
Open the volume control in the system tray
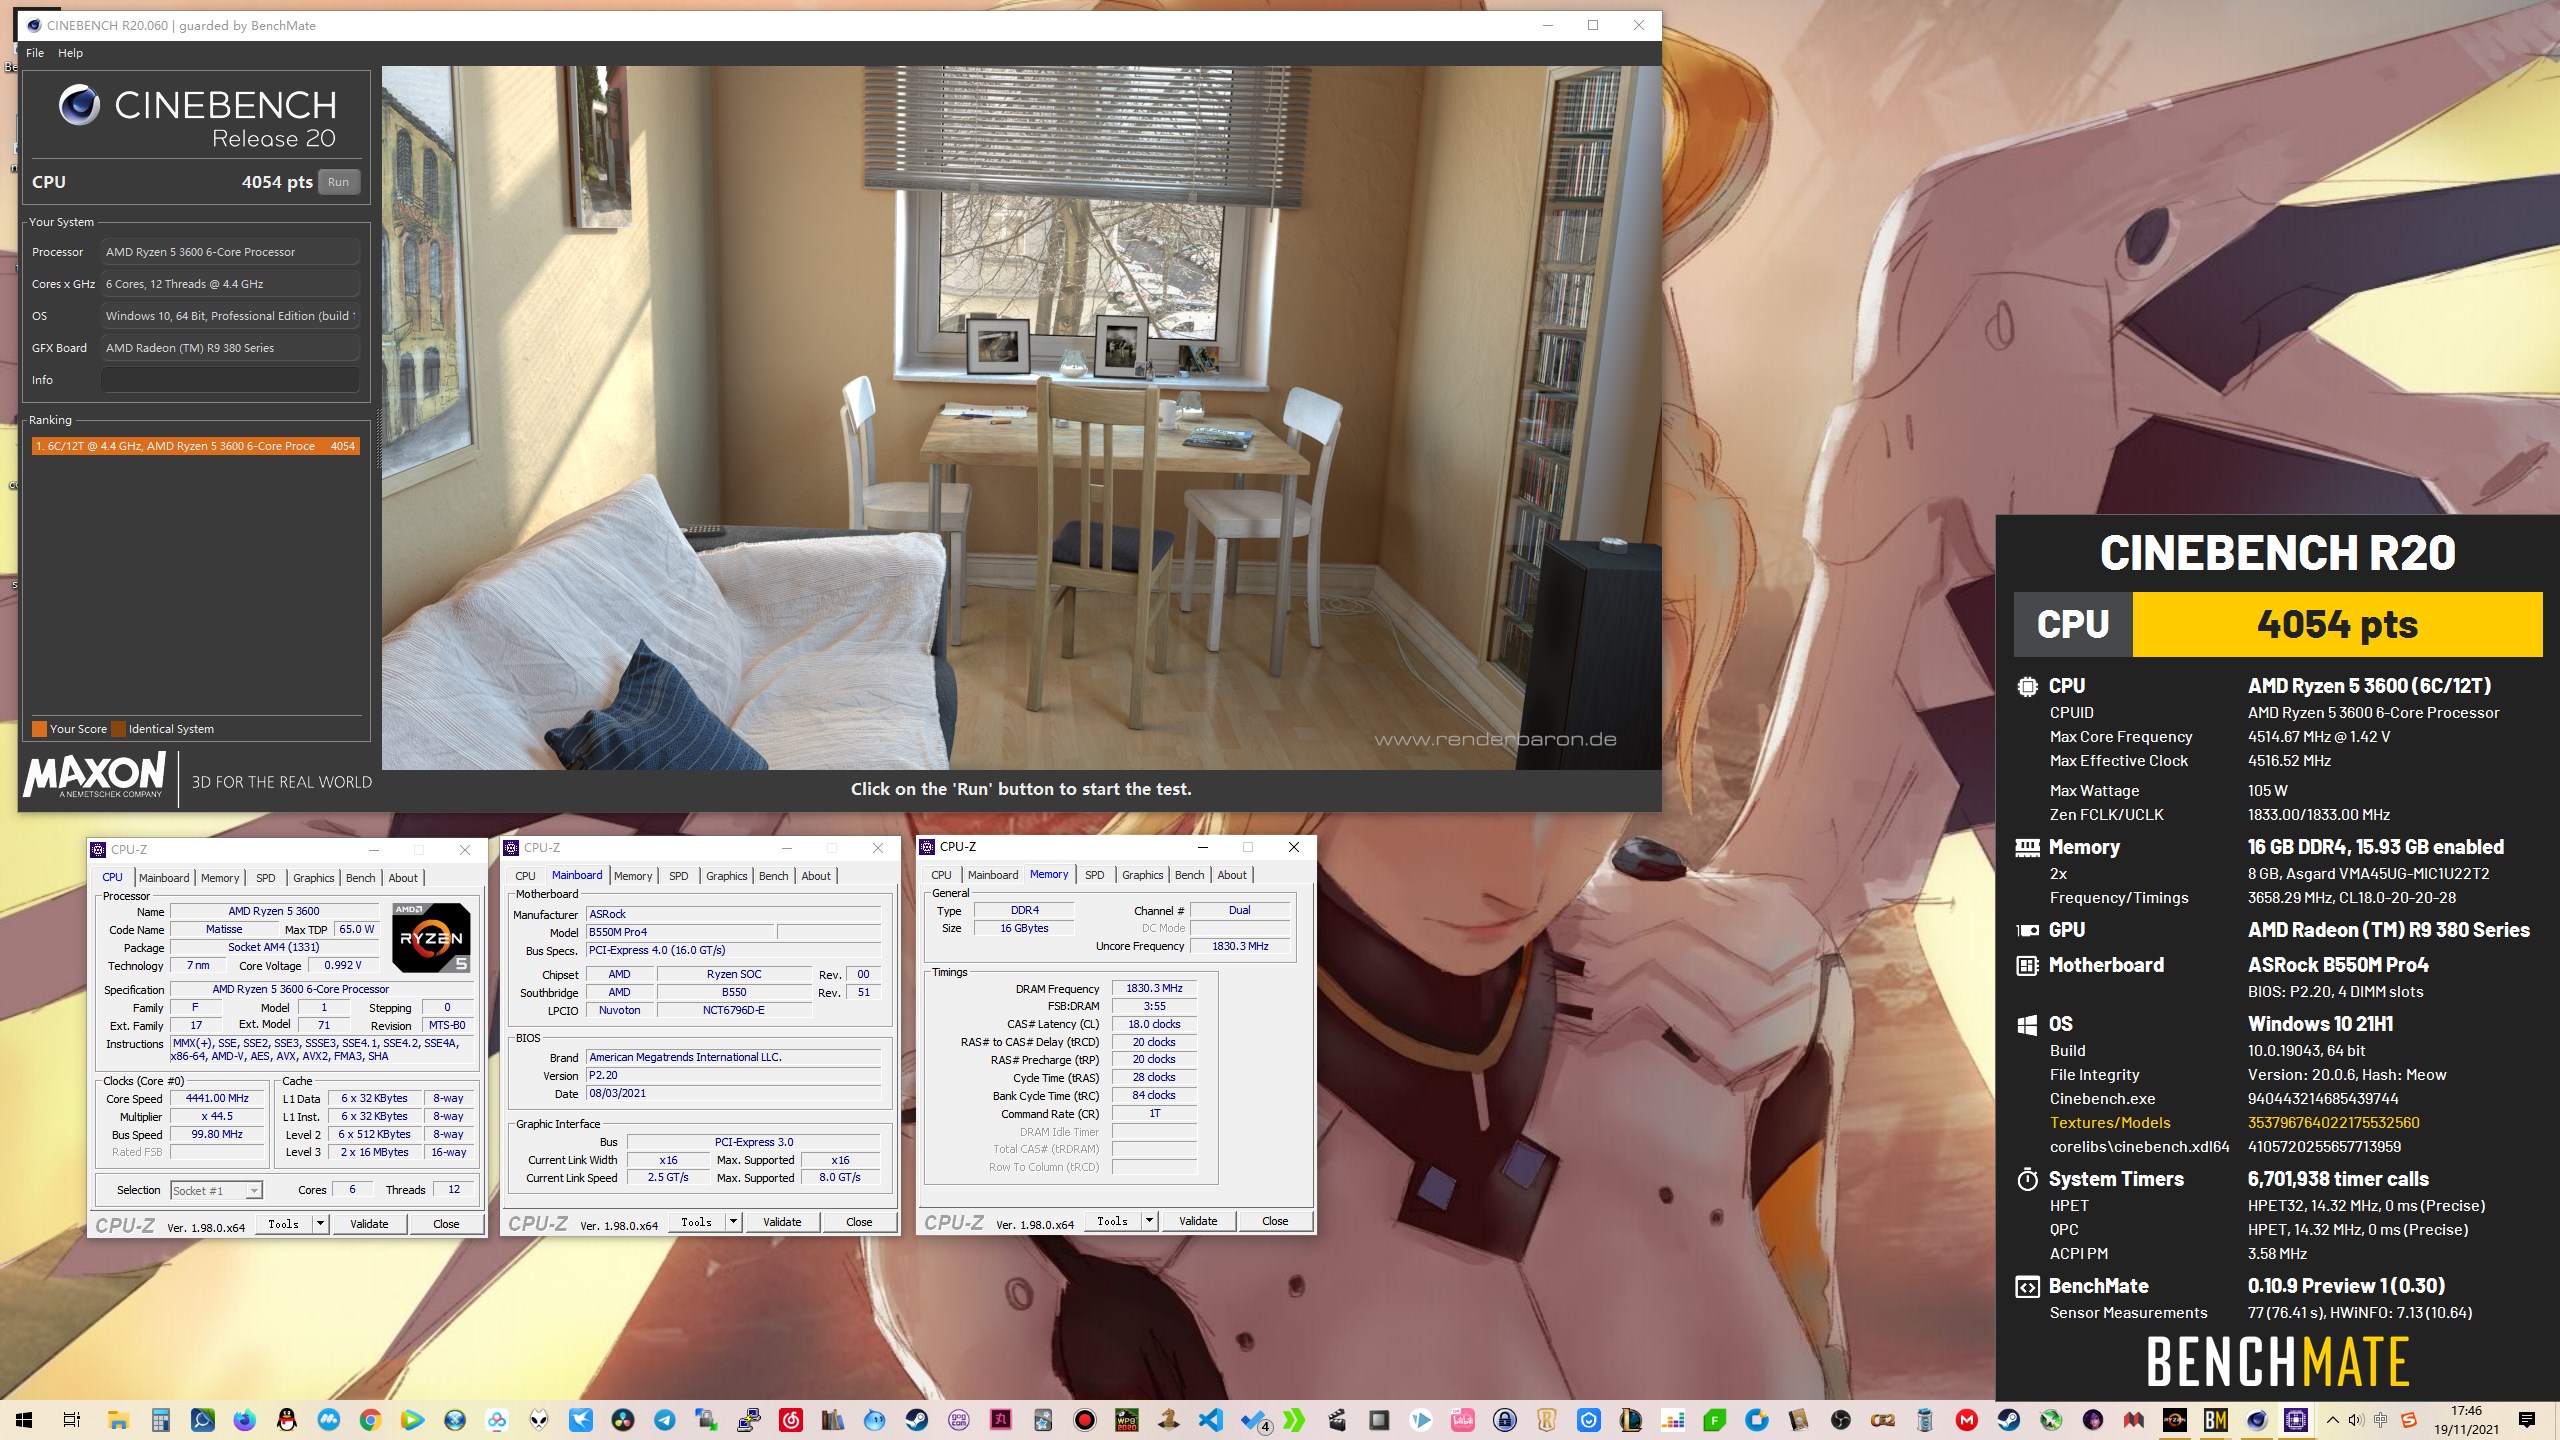[x=2356, y=1420]
